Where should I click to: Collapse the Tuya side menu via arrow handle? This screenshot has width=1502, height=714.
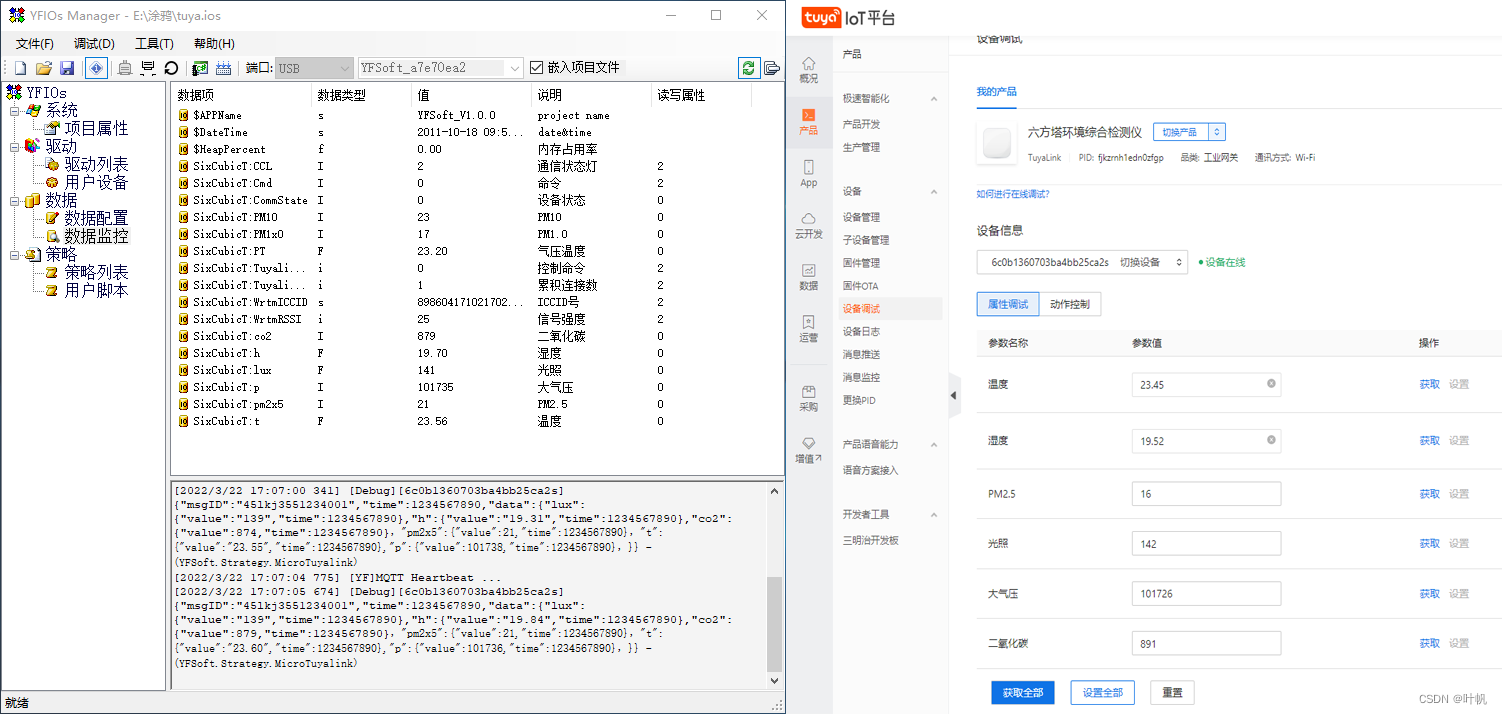point(953,396)
